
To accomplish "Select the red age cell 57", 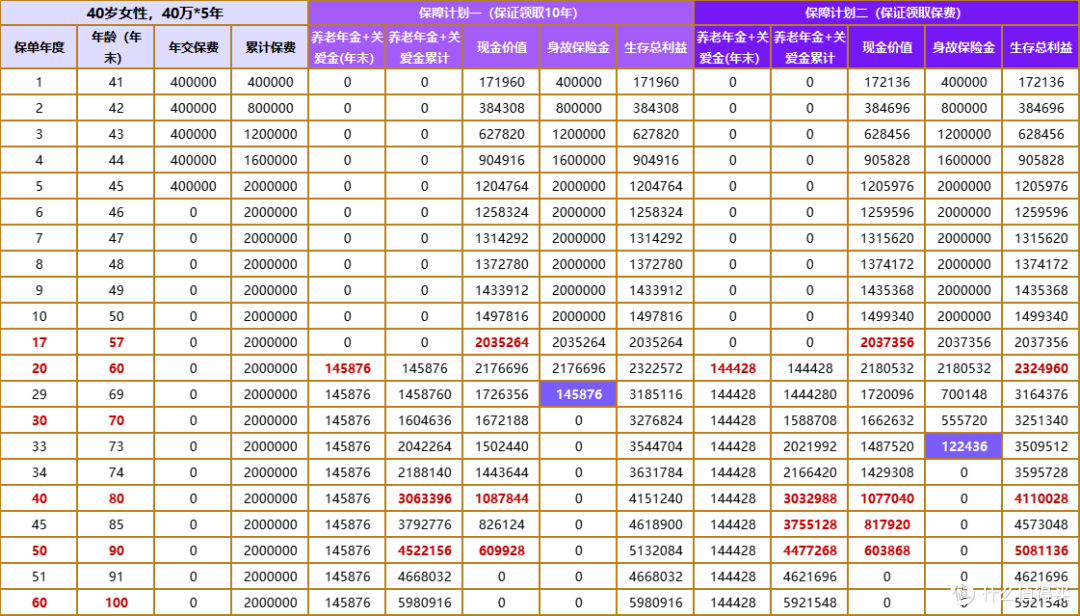I will 116,342.
